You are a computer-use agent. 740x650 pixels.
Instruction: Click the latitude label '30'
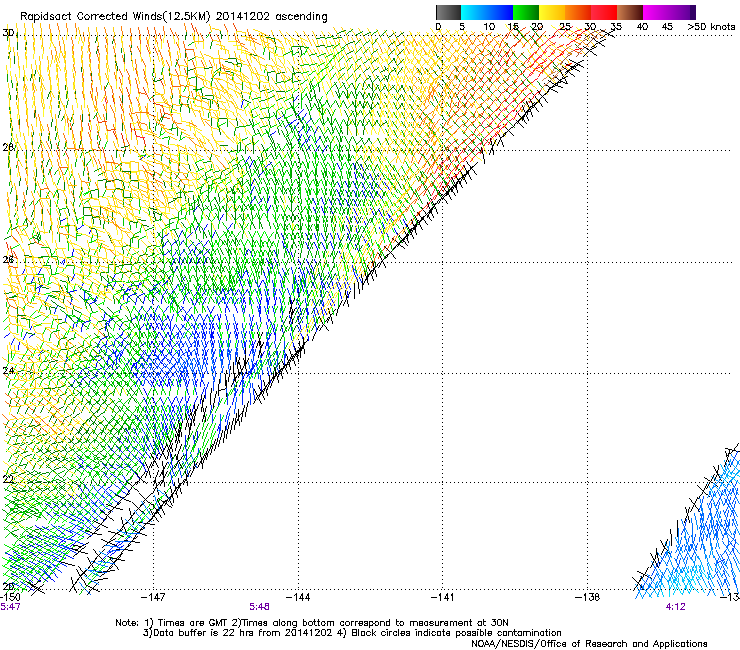tap(8, 33)
